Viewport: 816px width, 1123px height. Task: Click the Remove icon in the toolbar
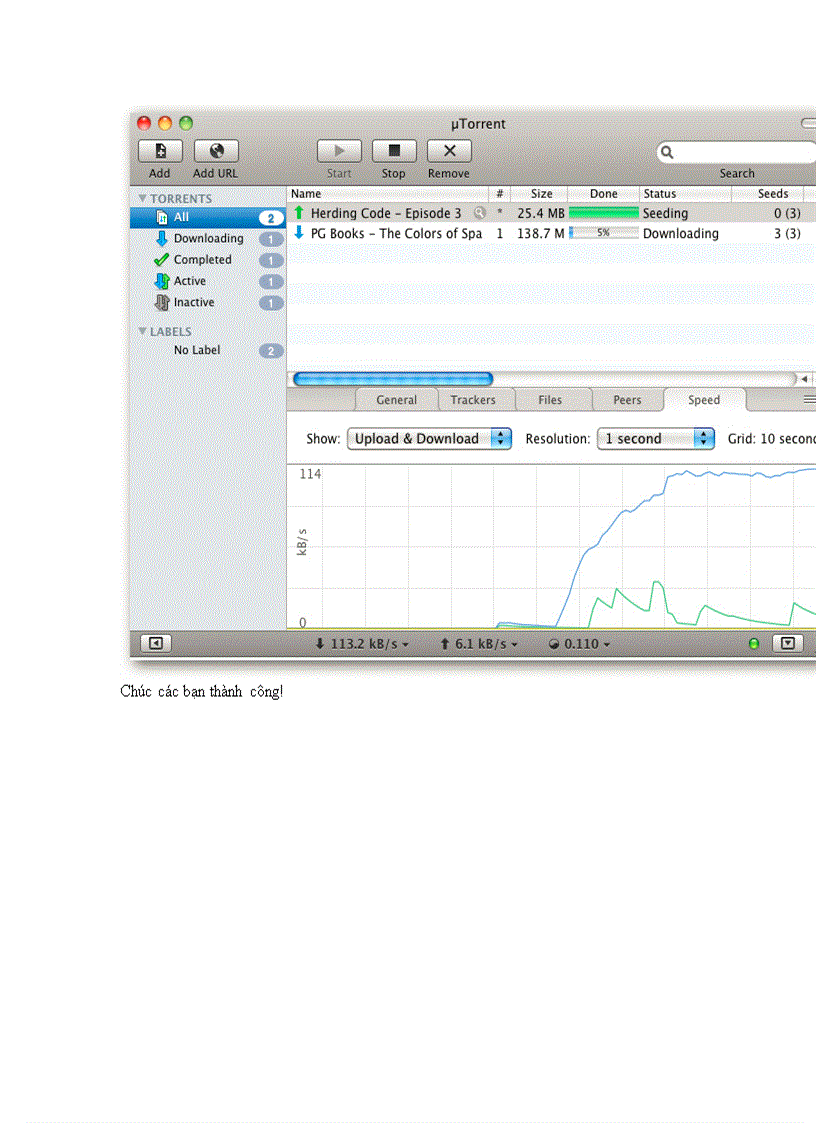(448, 151)
